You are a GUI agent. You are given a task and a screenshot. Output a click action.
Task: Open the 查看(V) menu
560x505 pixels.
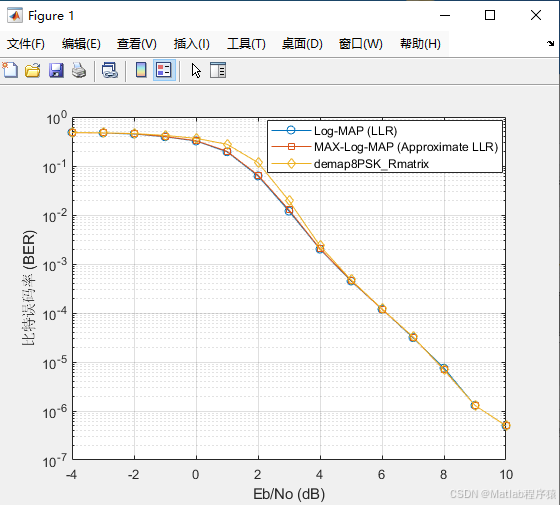pos(137,44)
